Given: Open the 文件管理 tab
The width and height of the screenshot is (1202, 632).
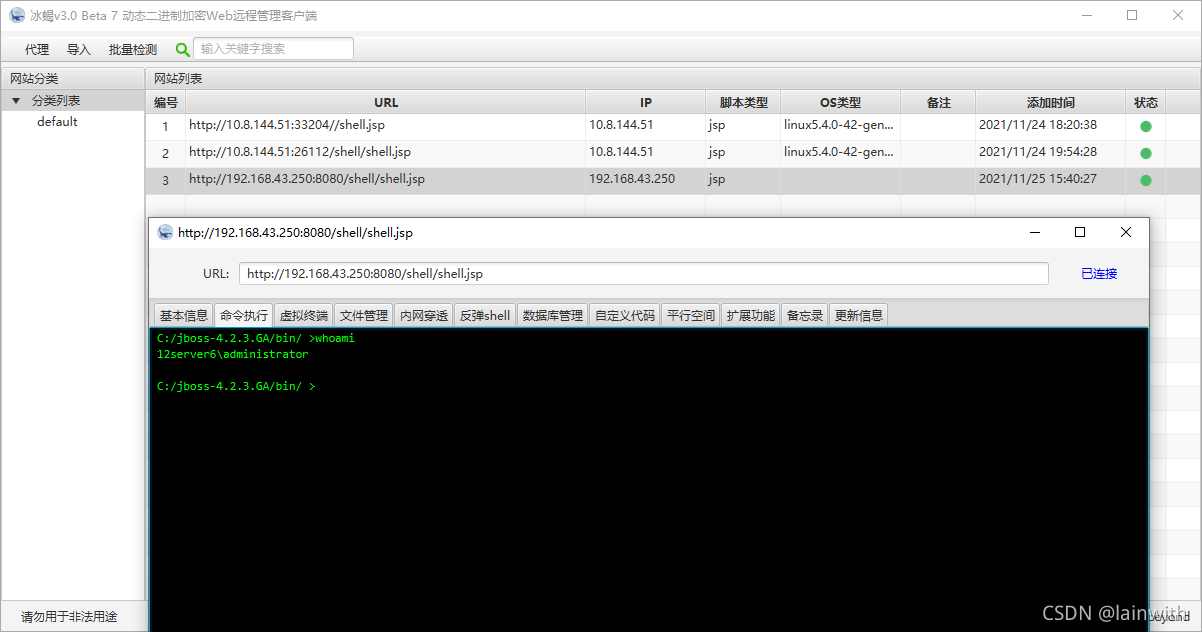Looking at the screenshot, I should (x=363, y=315).
